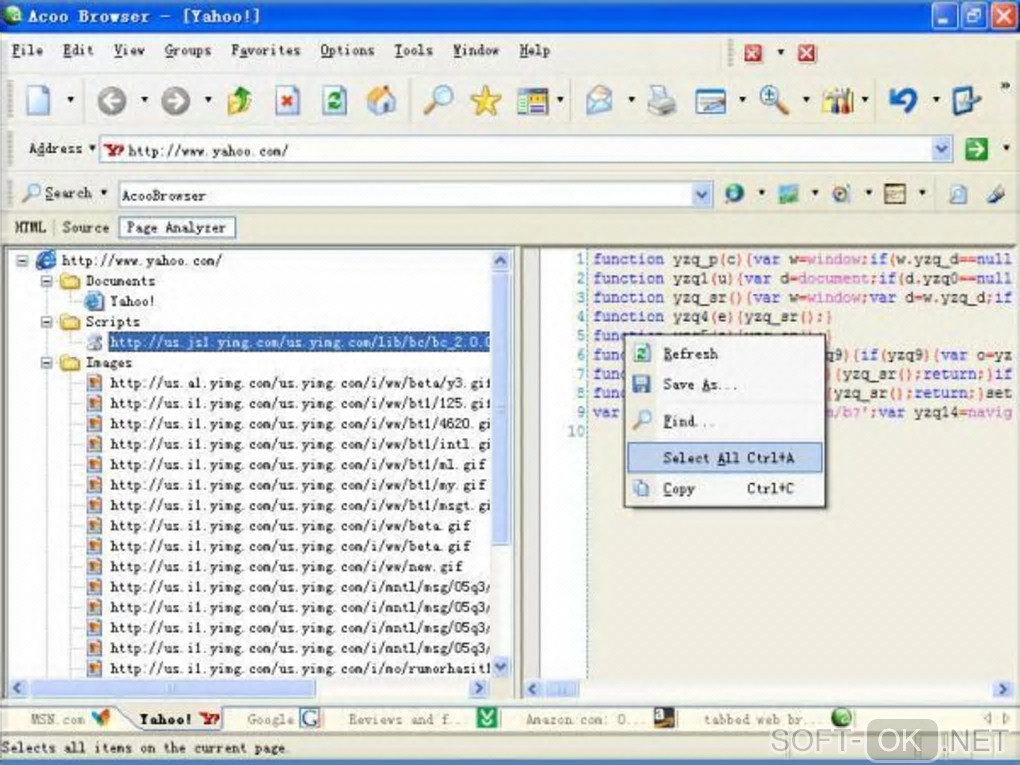Select the Yahoo! document tree item
Screen dimensions: 1020x765
point(131,301)
